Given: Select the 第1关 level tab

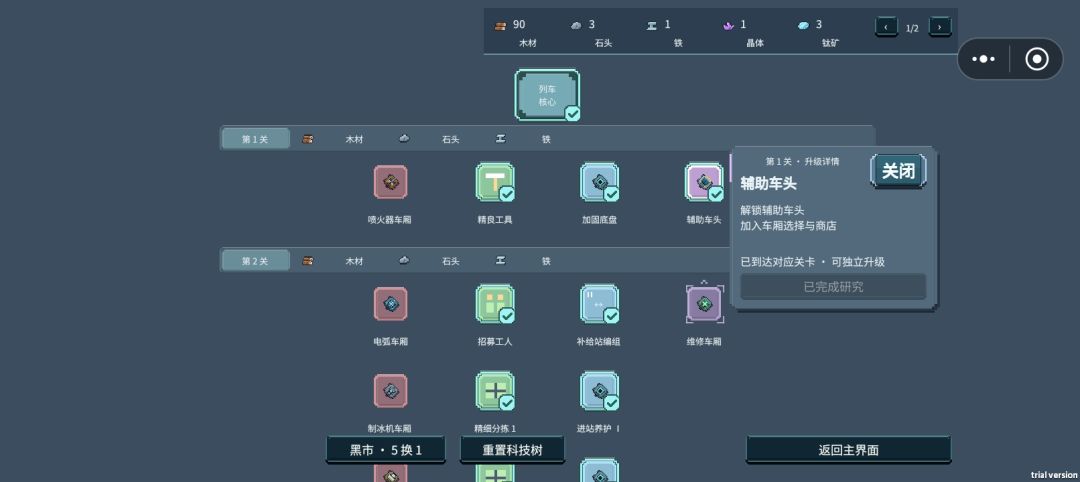Looking at the screenshot, I should [x=255, y=139].
